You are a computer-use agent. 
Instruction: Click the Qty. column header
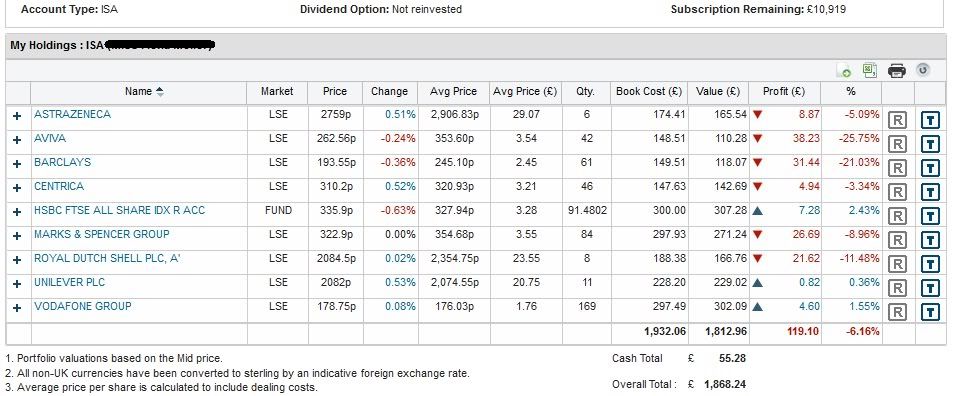586,92
